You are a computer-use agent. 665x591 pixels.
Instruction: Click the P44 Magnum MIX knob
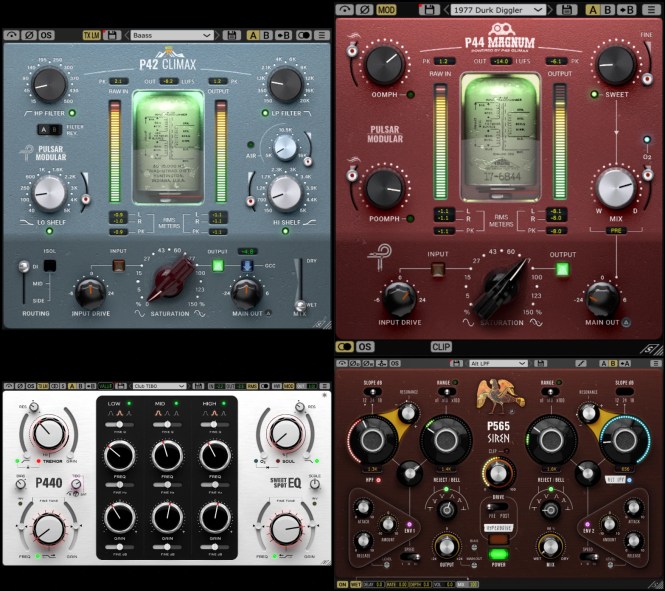pos(616,188)
